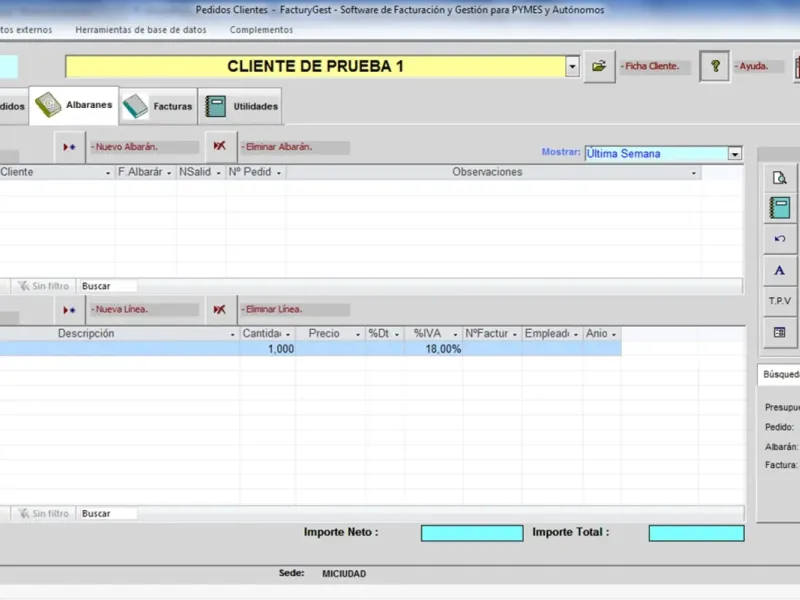
Task: Click the upper Sin filtro indicator
Action: (x=43, y=286)
